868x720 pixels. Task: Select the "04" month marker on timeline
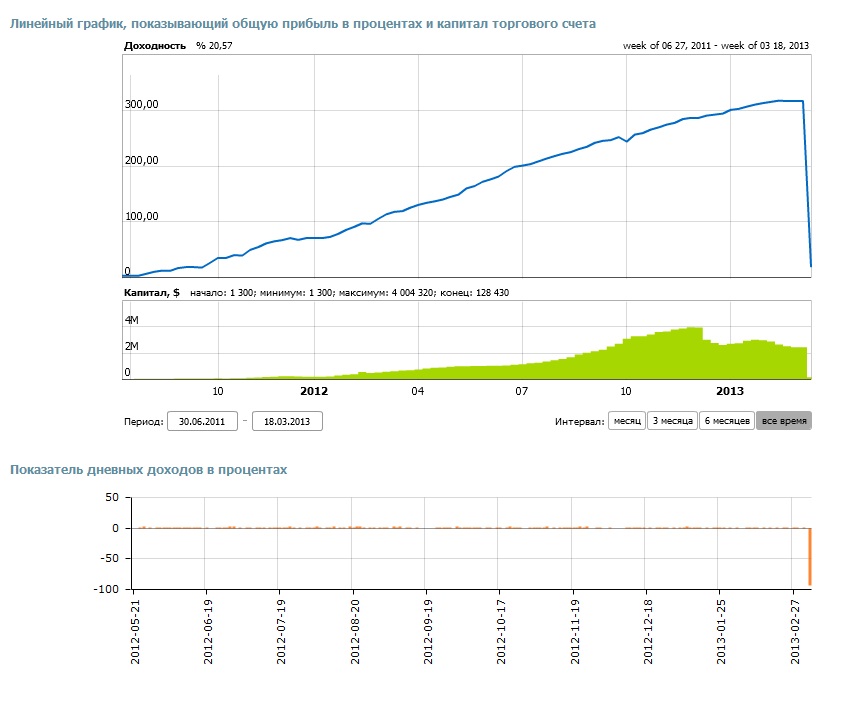tap(418, 391)
